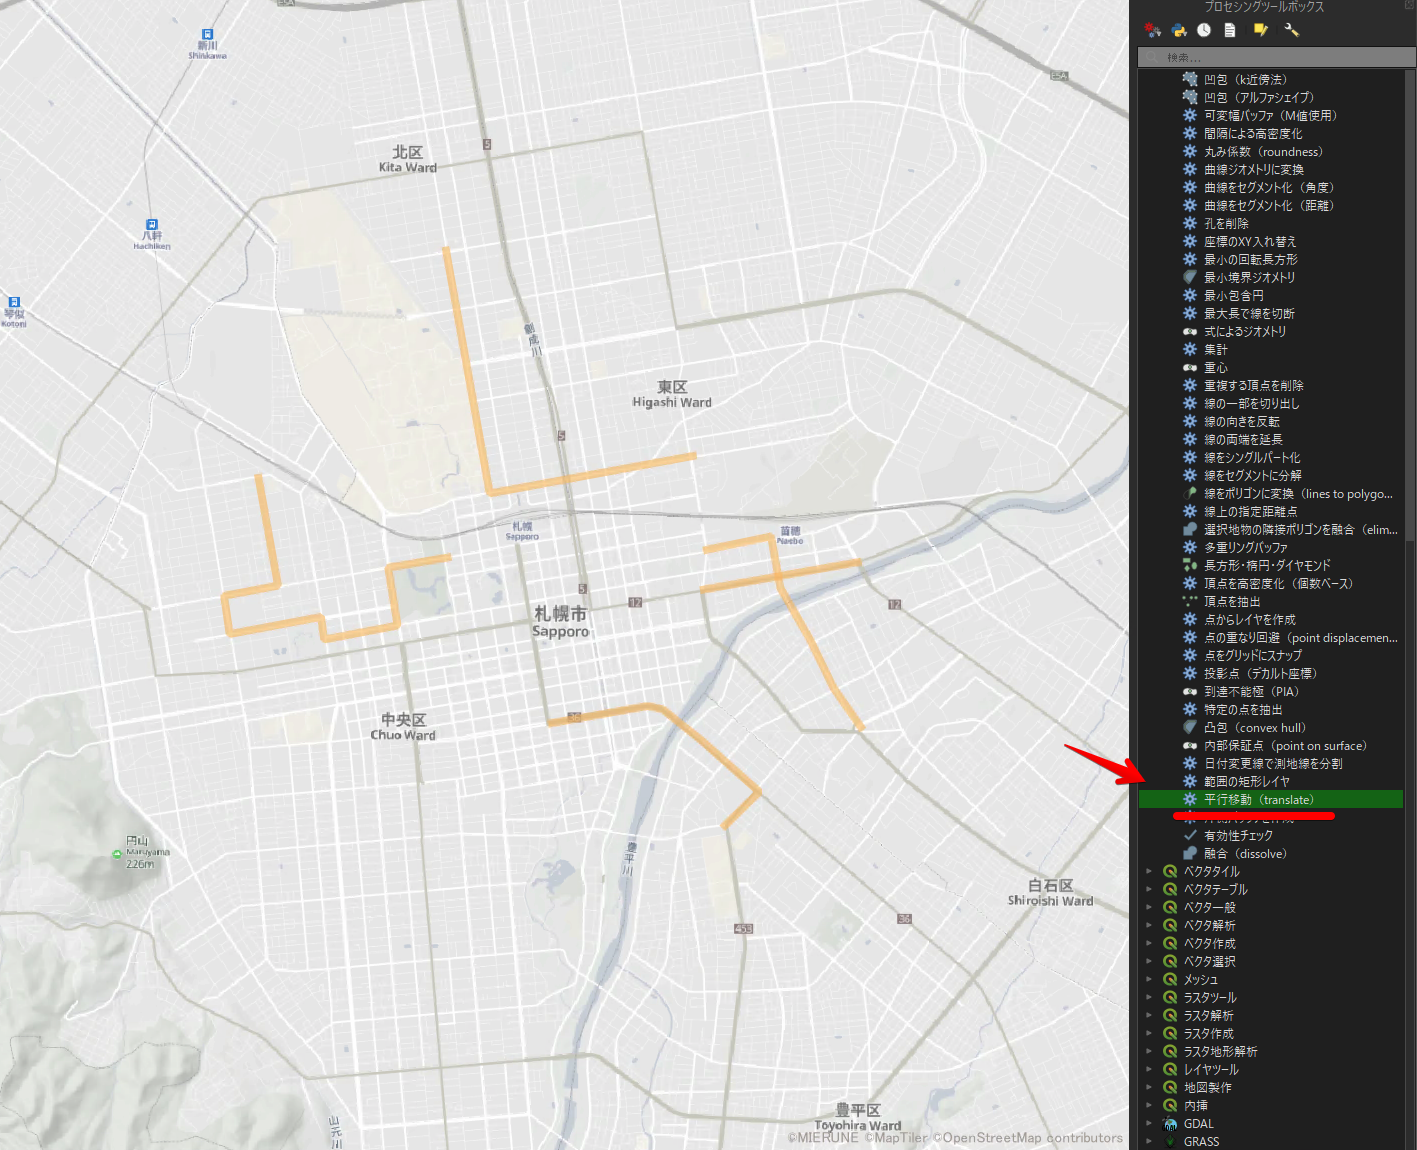Select 間隔による高密度化 algorithm
This screenshot has width=1417, height=1150.
[x=1253, y=134]
